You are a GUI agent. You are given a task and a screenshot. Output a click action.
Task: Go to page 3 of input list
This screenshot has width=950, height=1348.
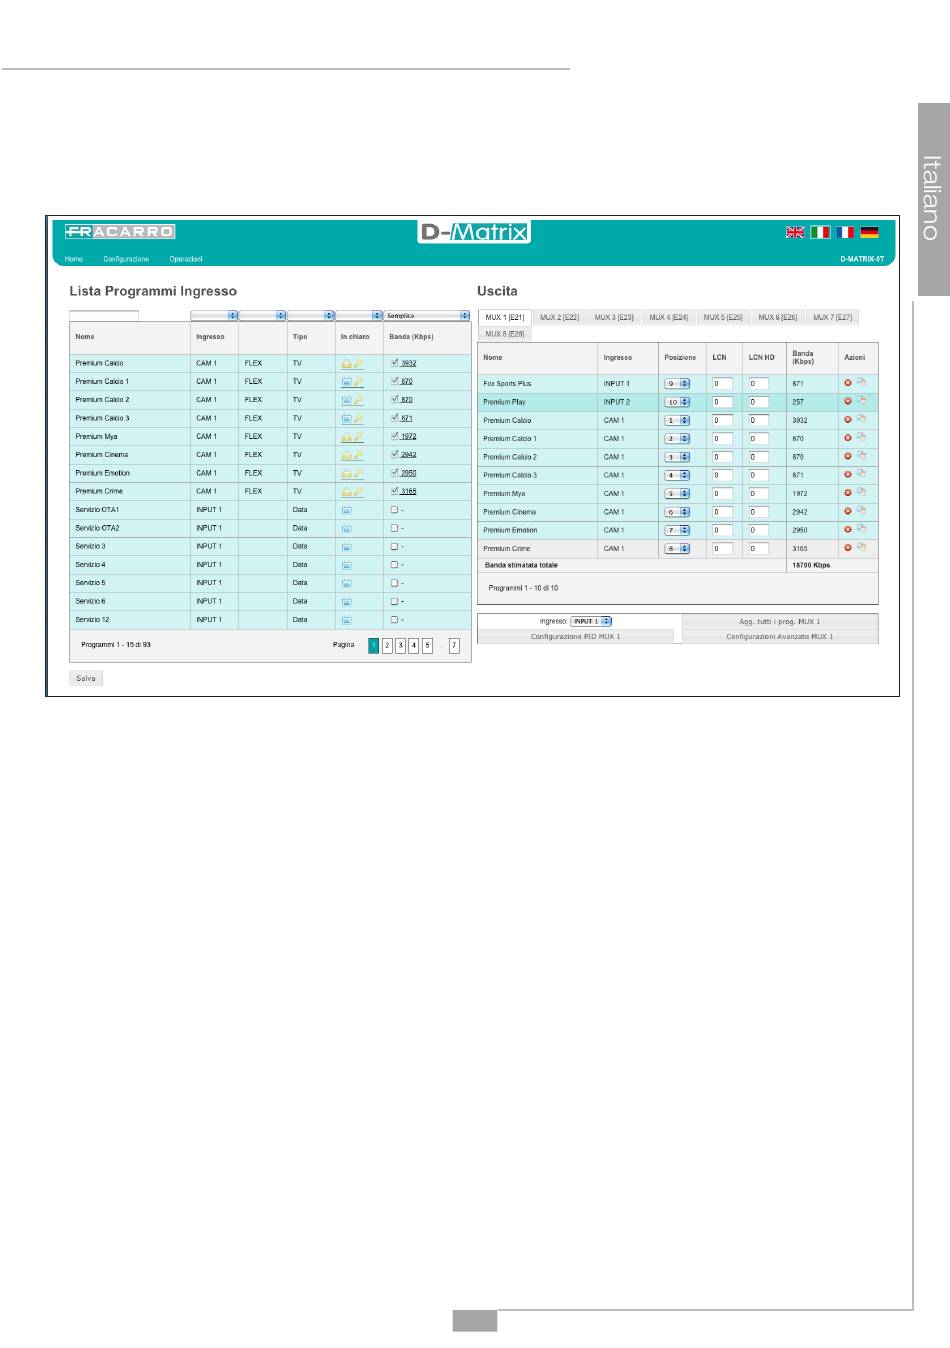click(x=400, y=646)
